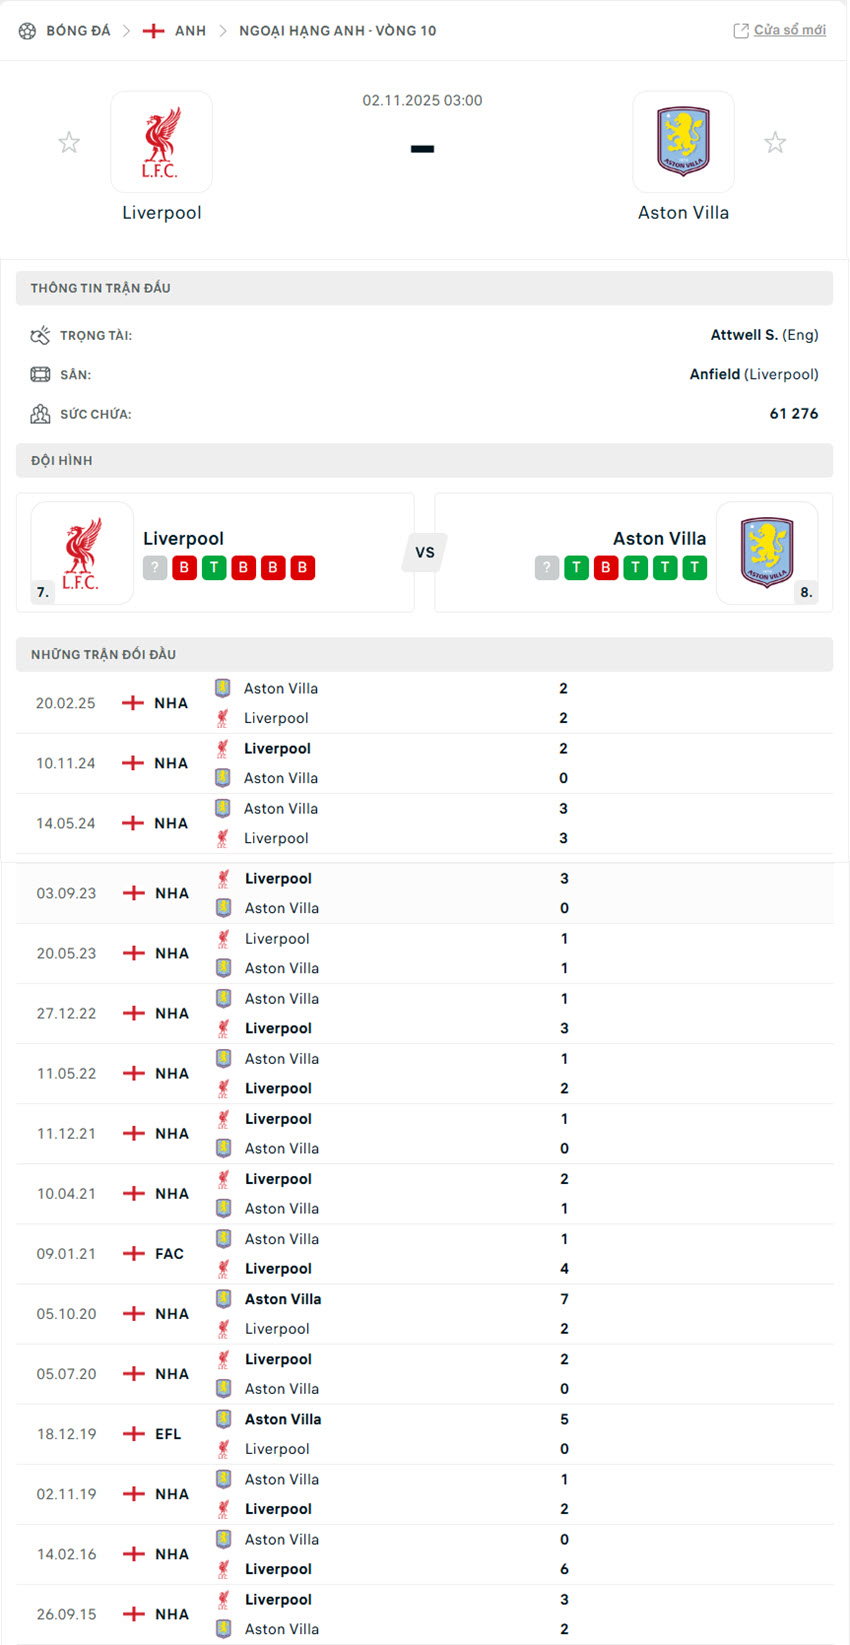850x1645 pixels.
Task: Select the Liverpool club crest logo
Action: coord(161,141)
